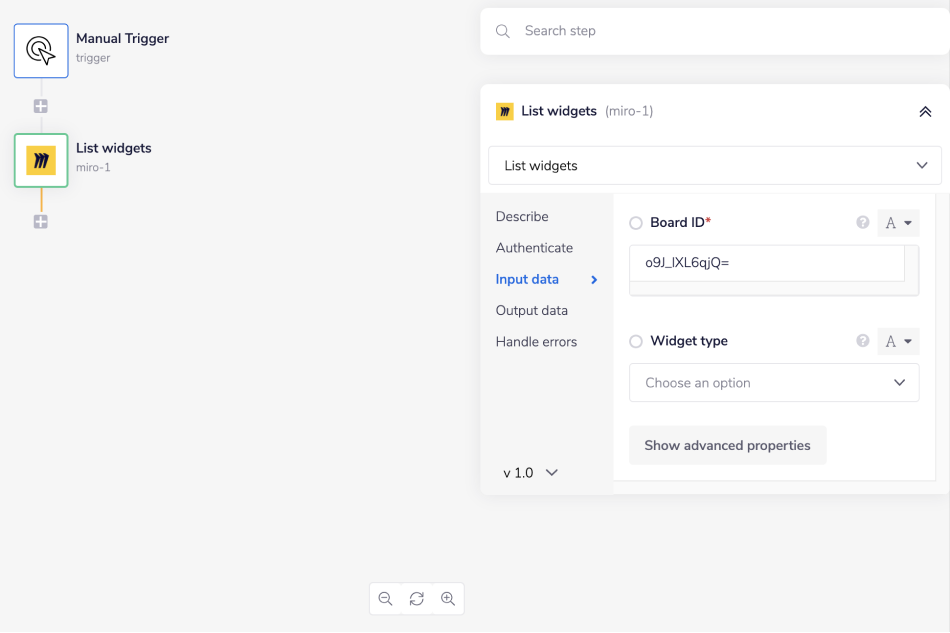This screenshot has width=950, height=633.
Task: Reset the canvas zoom level
Action: coord(417,599)
